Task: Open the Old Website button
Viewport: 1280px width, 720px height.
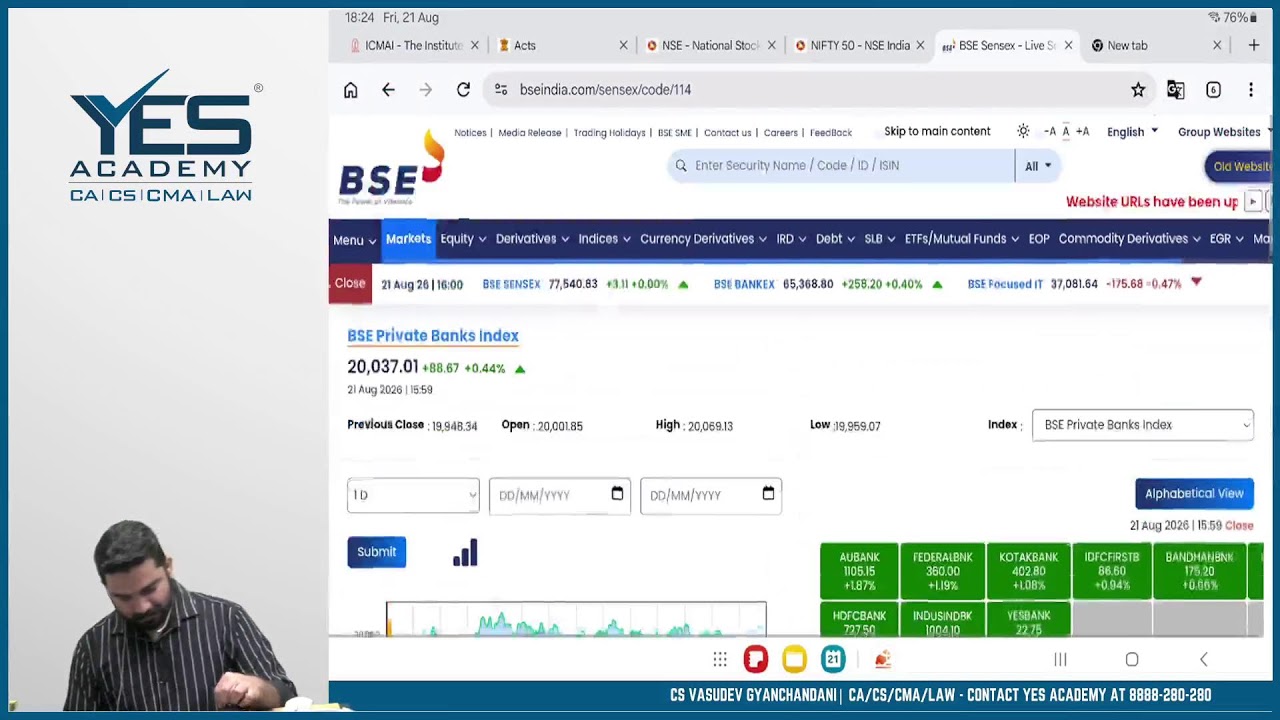Action: [x=1240, y=167]
